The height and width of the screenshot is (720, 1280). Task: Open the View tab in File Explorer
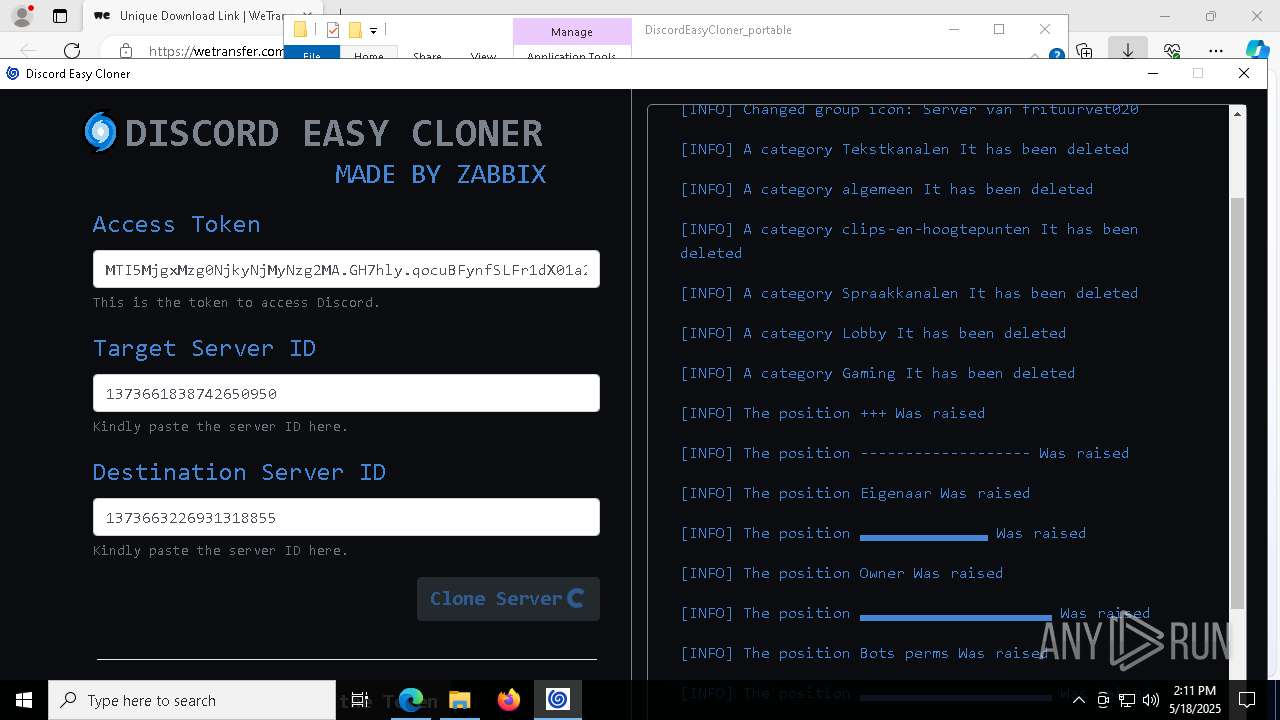(x=483, y=56)
